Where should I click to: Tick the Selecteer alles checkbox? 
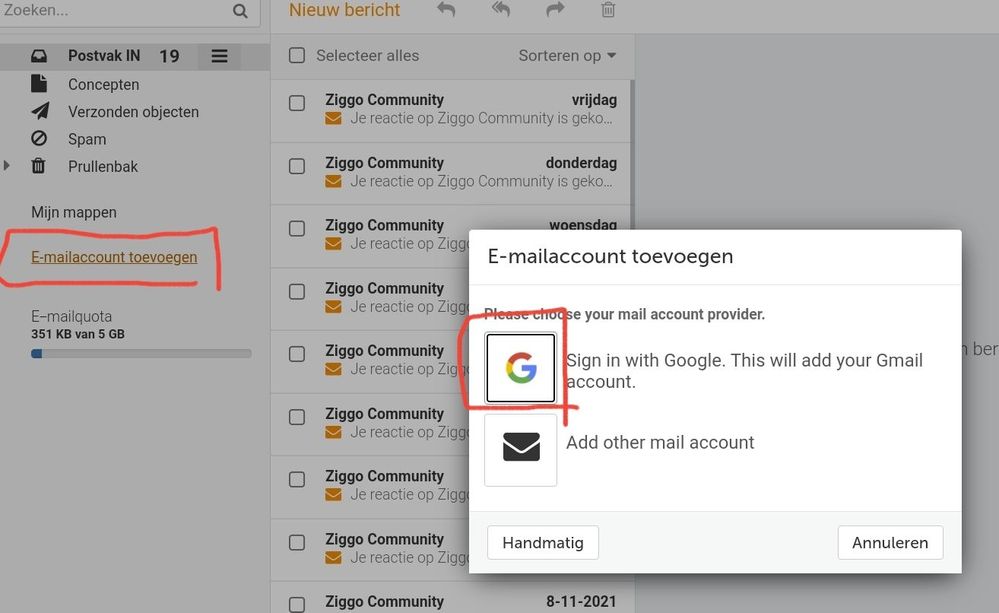(x=297, y=55)
